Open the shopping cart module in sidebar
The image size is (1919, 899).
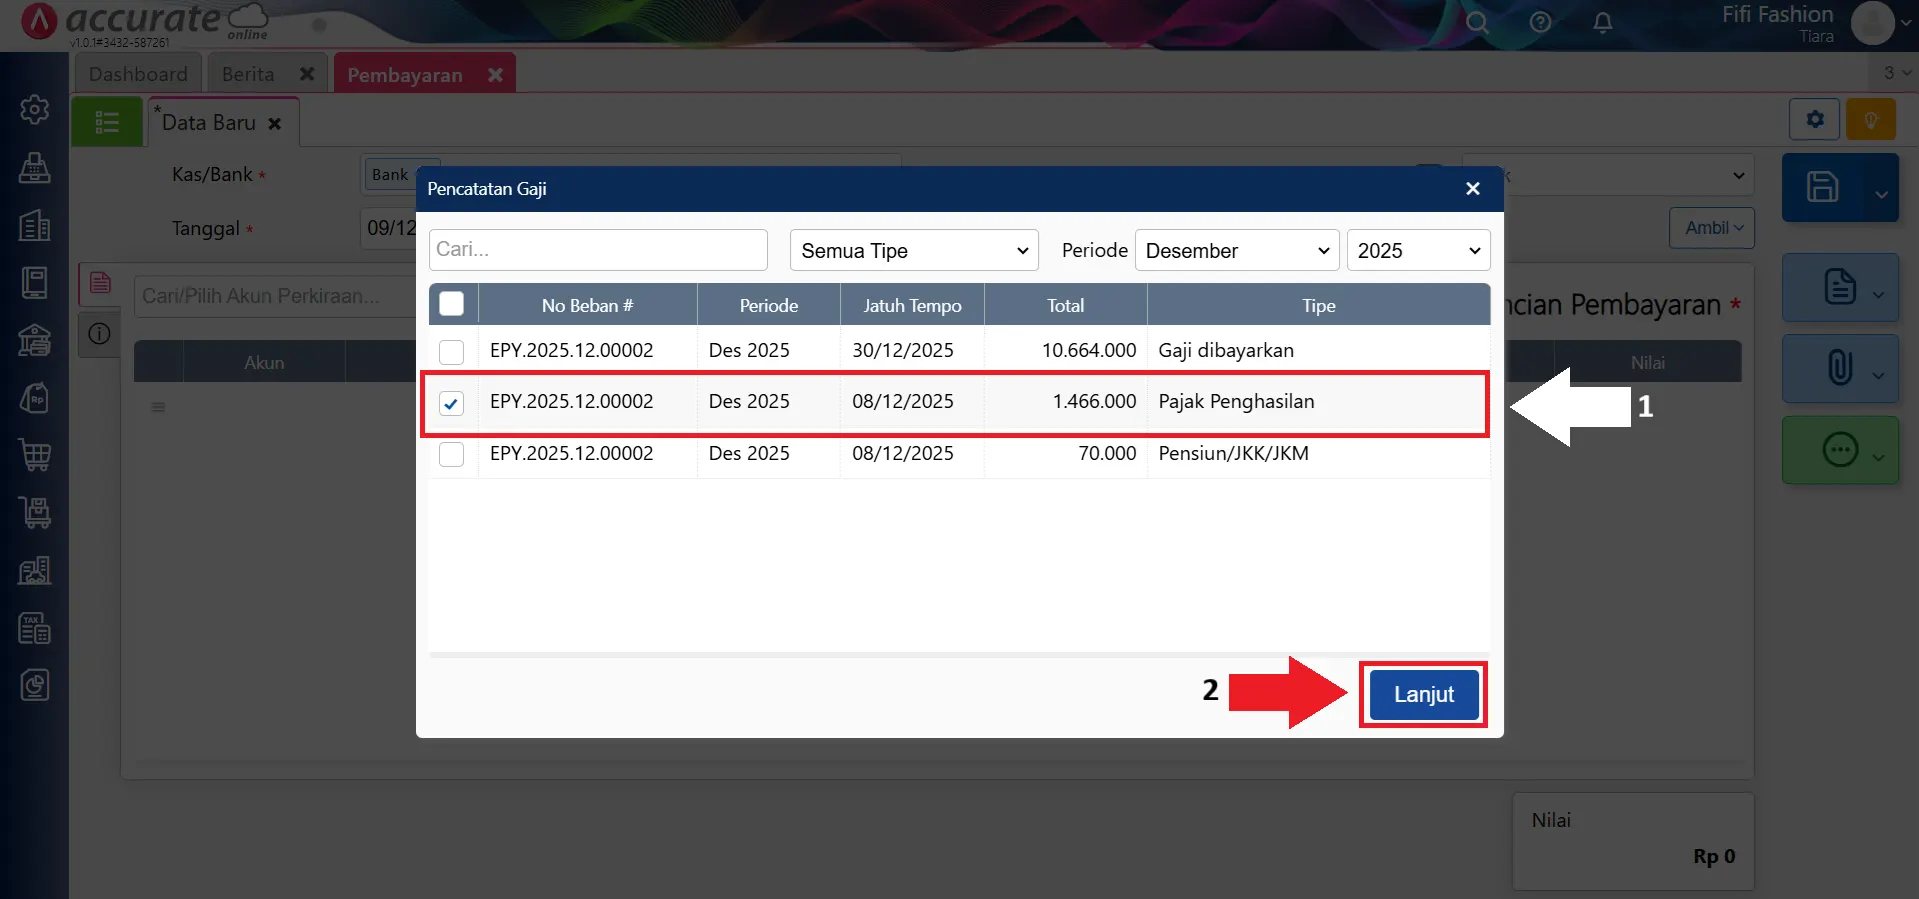35,455
